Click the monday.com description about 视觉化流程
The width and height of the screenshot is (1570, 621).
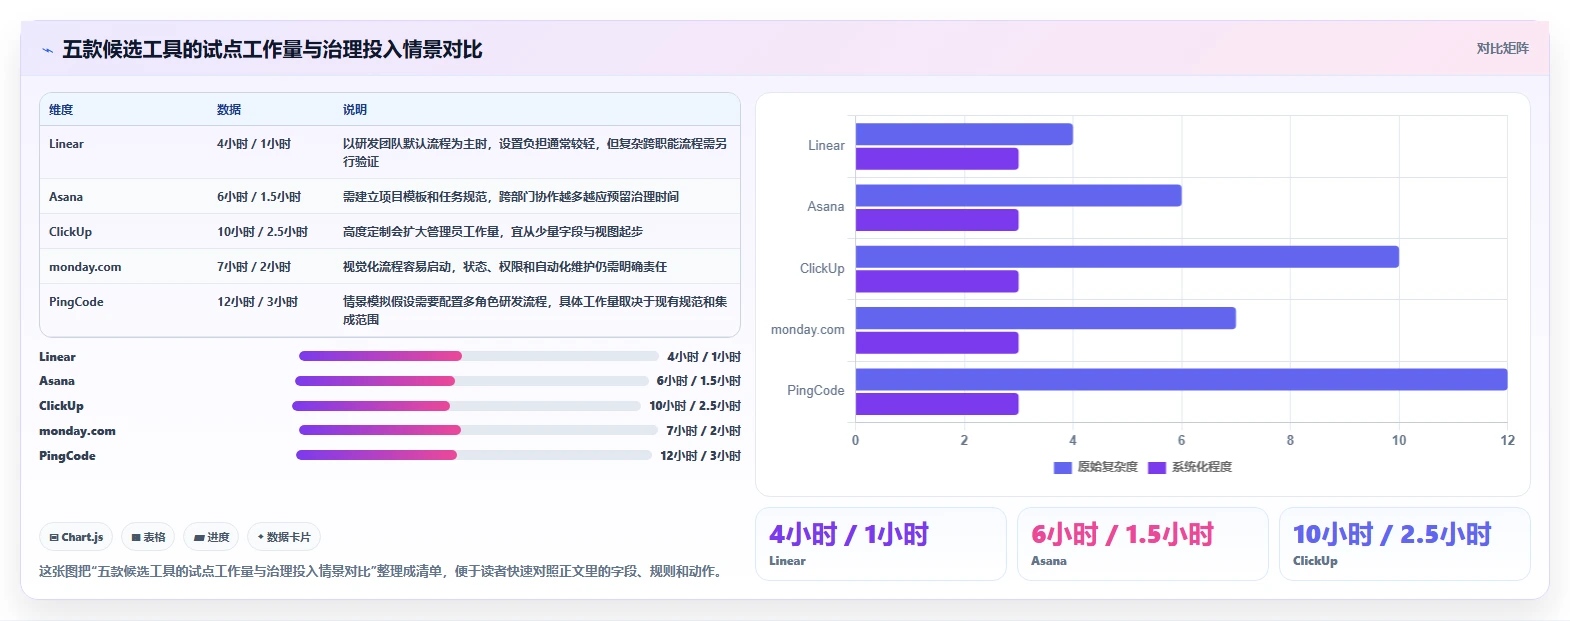(x=505, y=267)
